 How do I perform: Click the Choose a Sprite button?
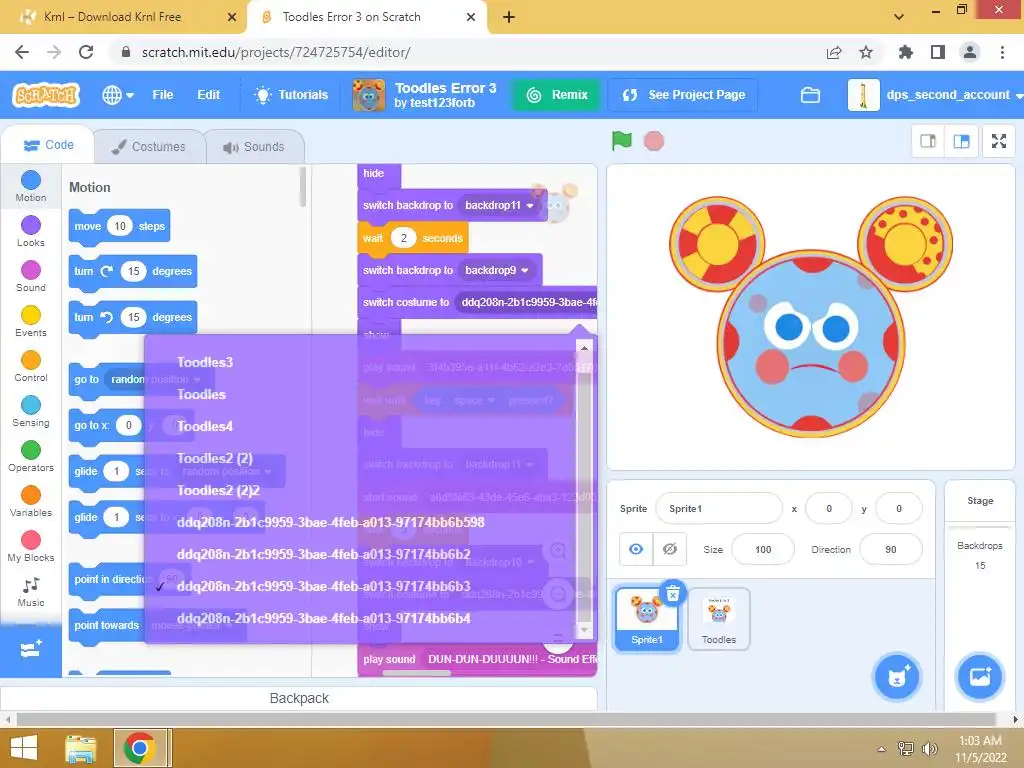pyautogui.click(x=897, y=677)
